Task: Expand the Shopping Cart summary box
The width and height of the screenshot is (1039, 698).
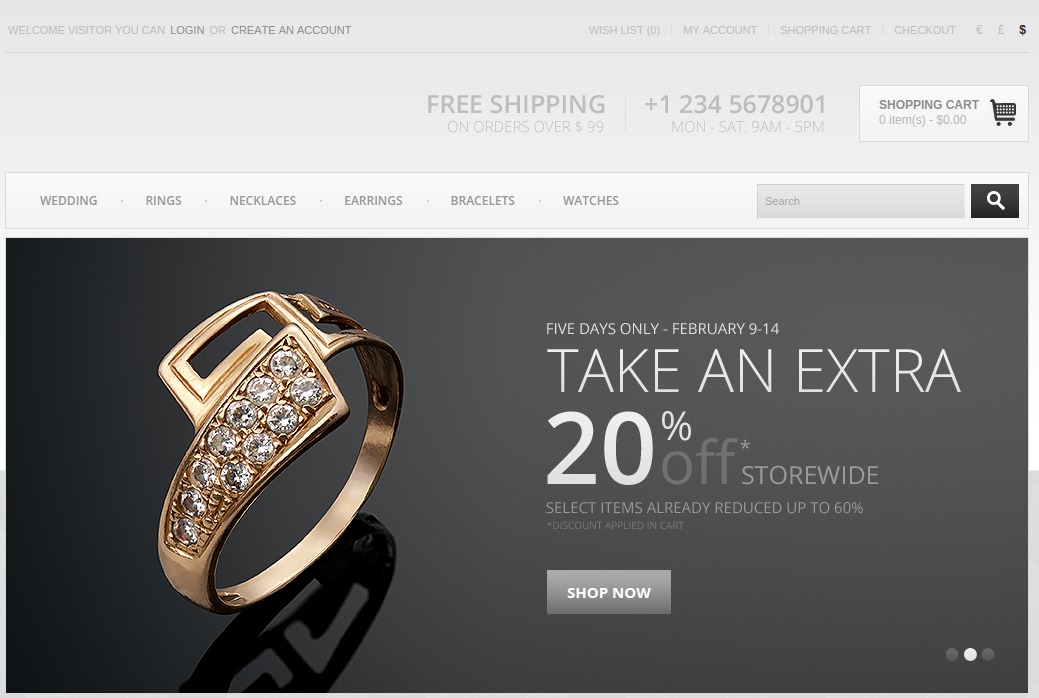Action: 944,113
